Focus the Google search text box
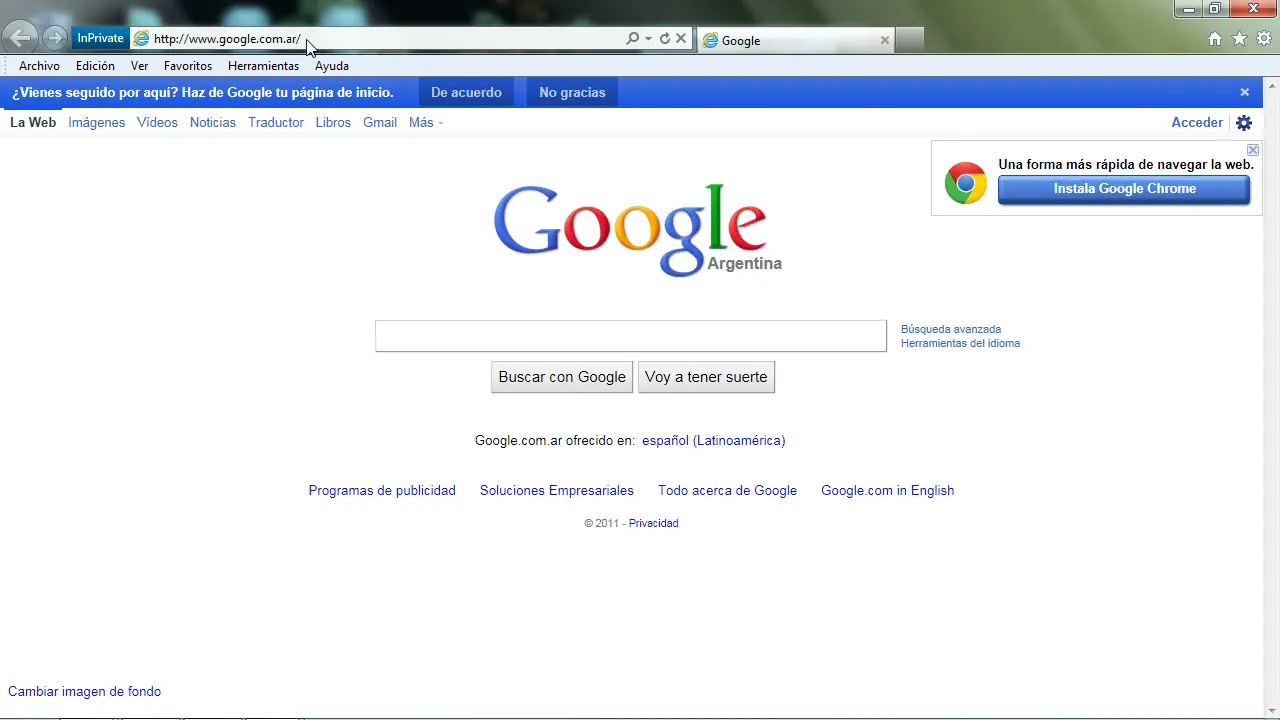 point(631,336)
